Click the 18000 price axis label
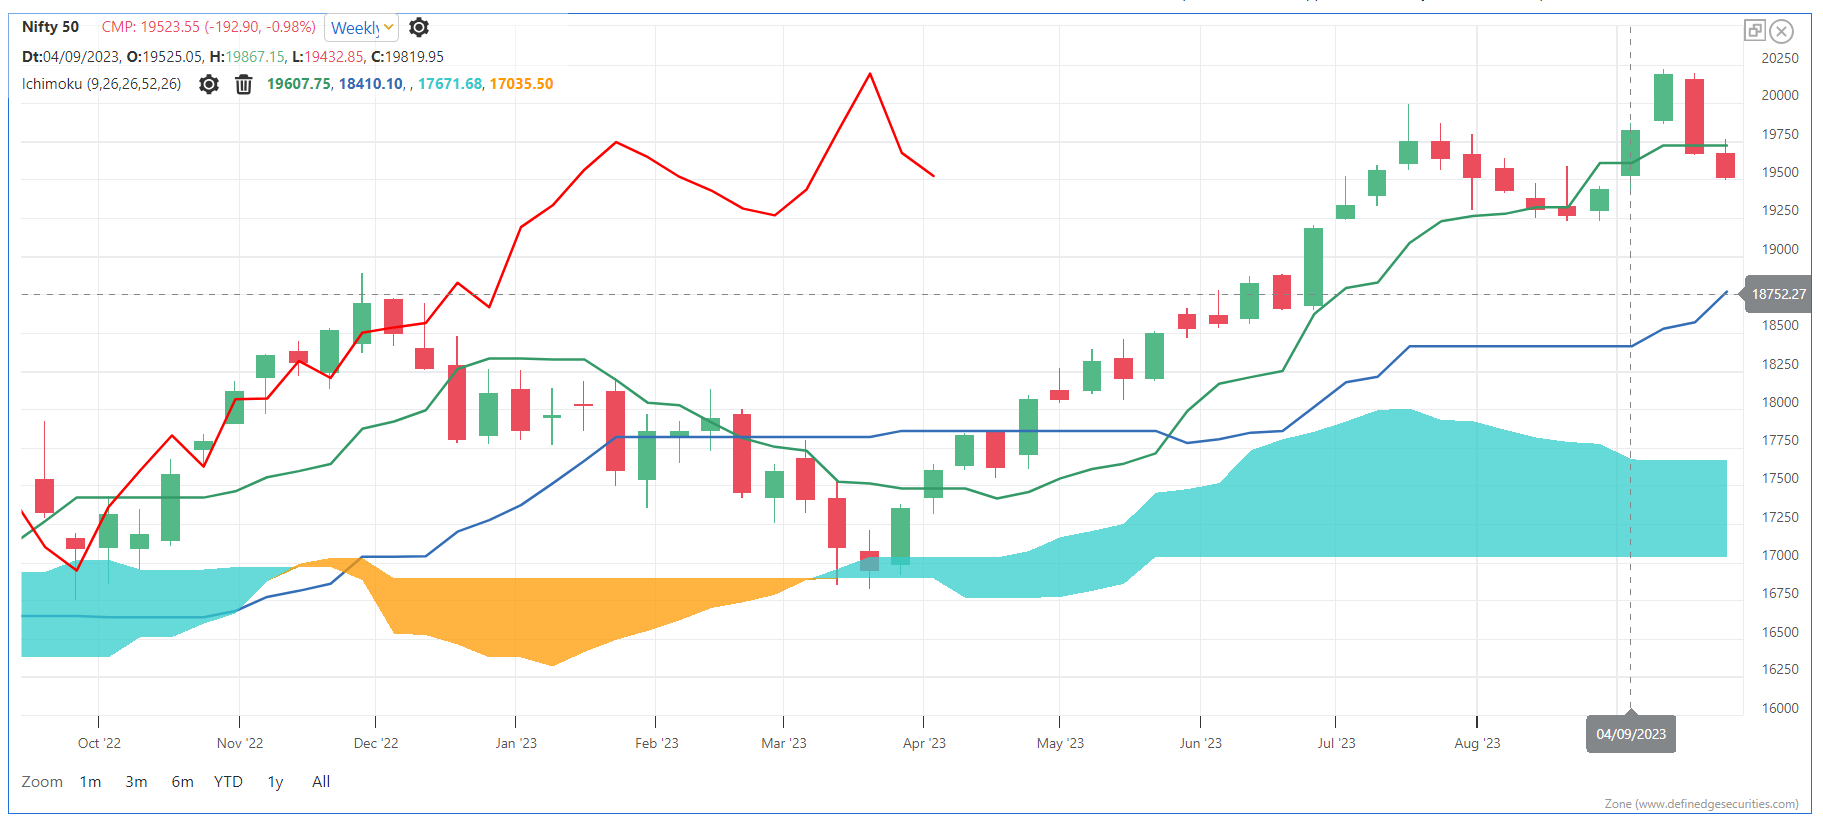Viewport: 1823px width, 821px height. (x=1780, y=402)
